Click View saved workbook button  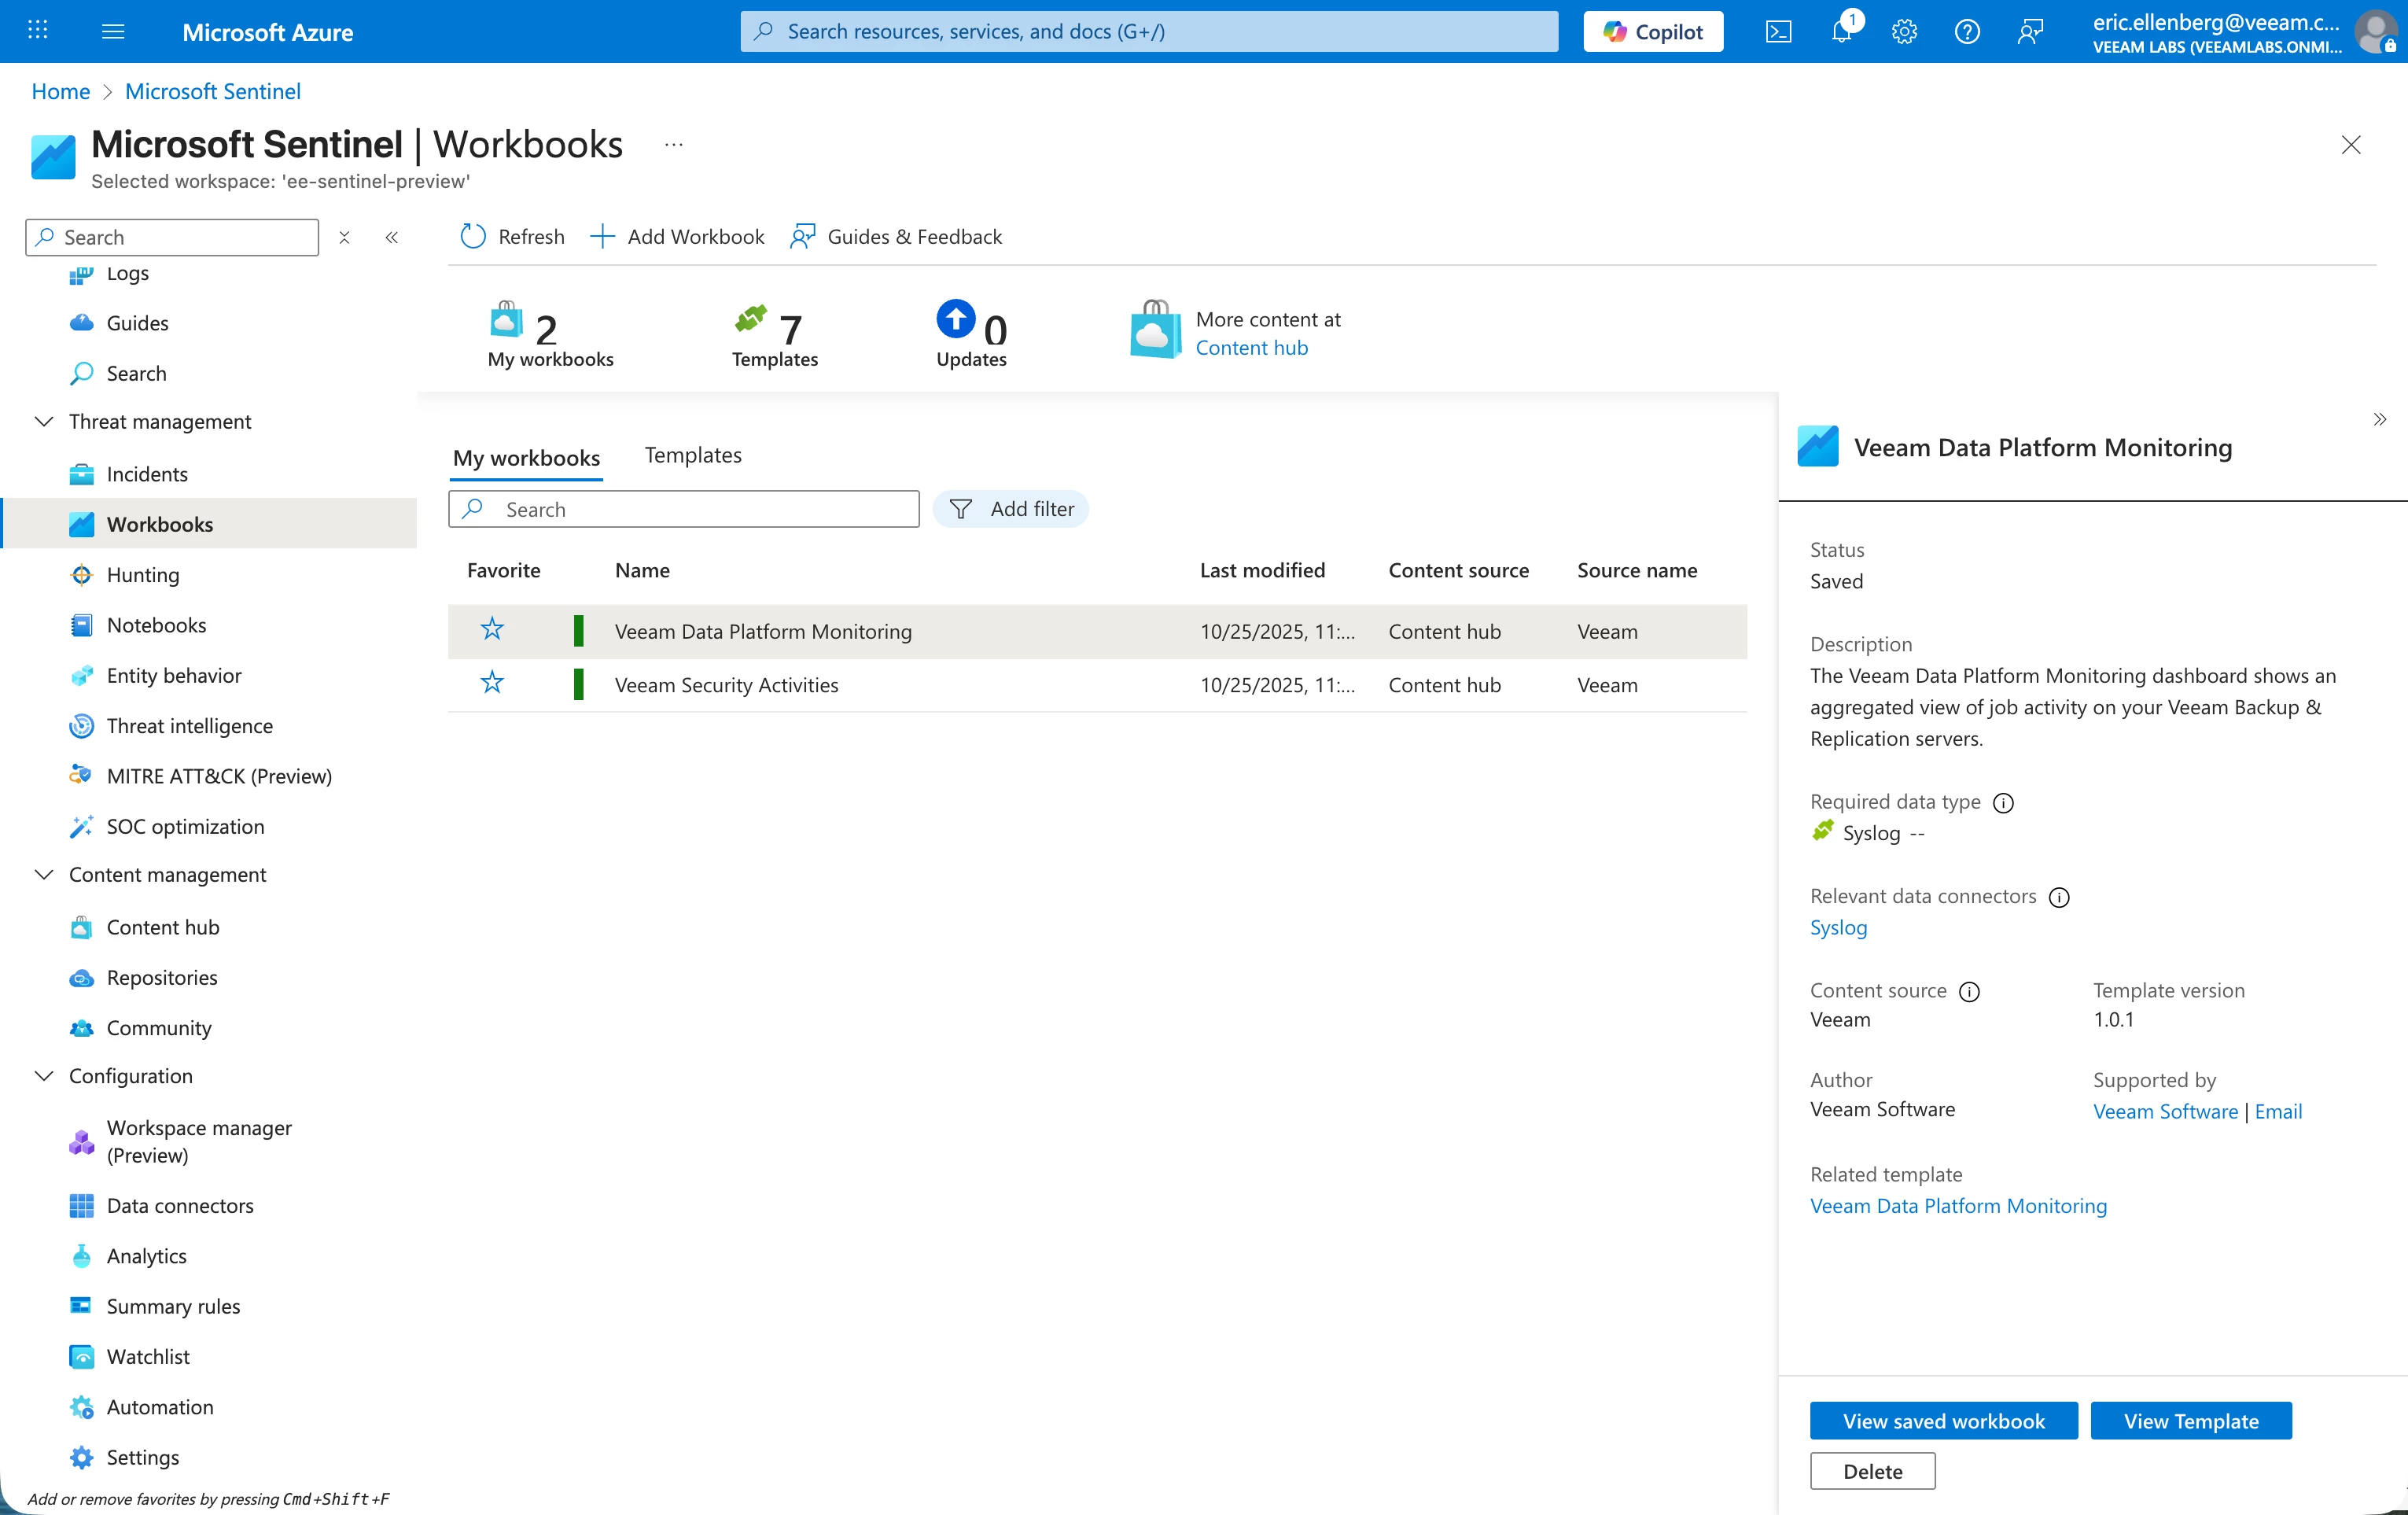[x=1943, y=1420]
